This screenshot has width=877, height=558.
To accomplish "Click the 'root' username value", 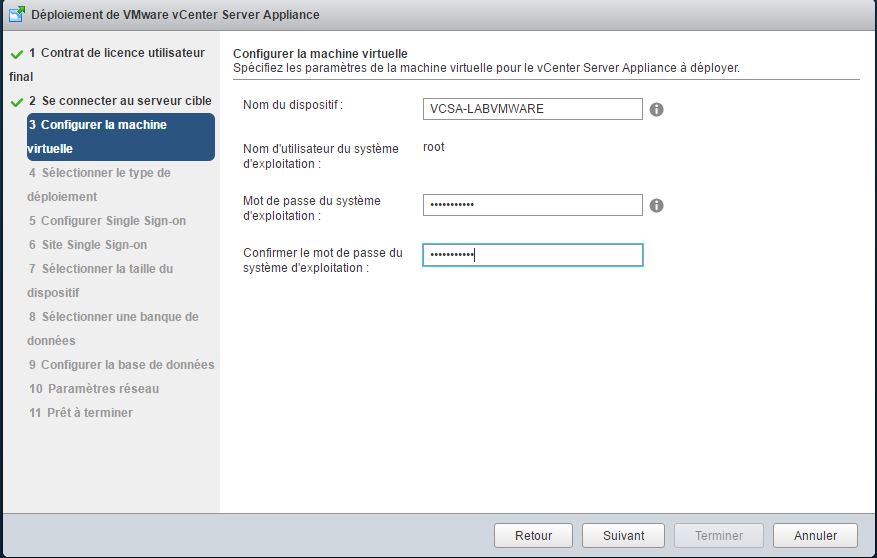I will [x=433, y=147].
